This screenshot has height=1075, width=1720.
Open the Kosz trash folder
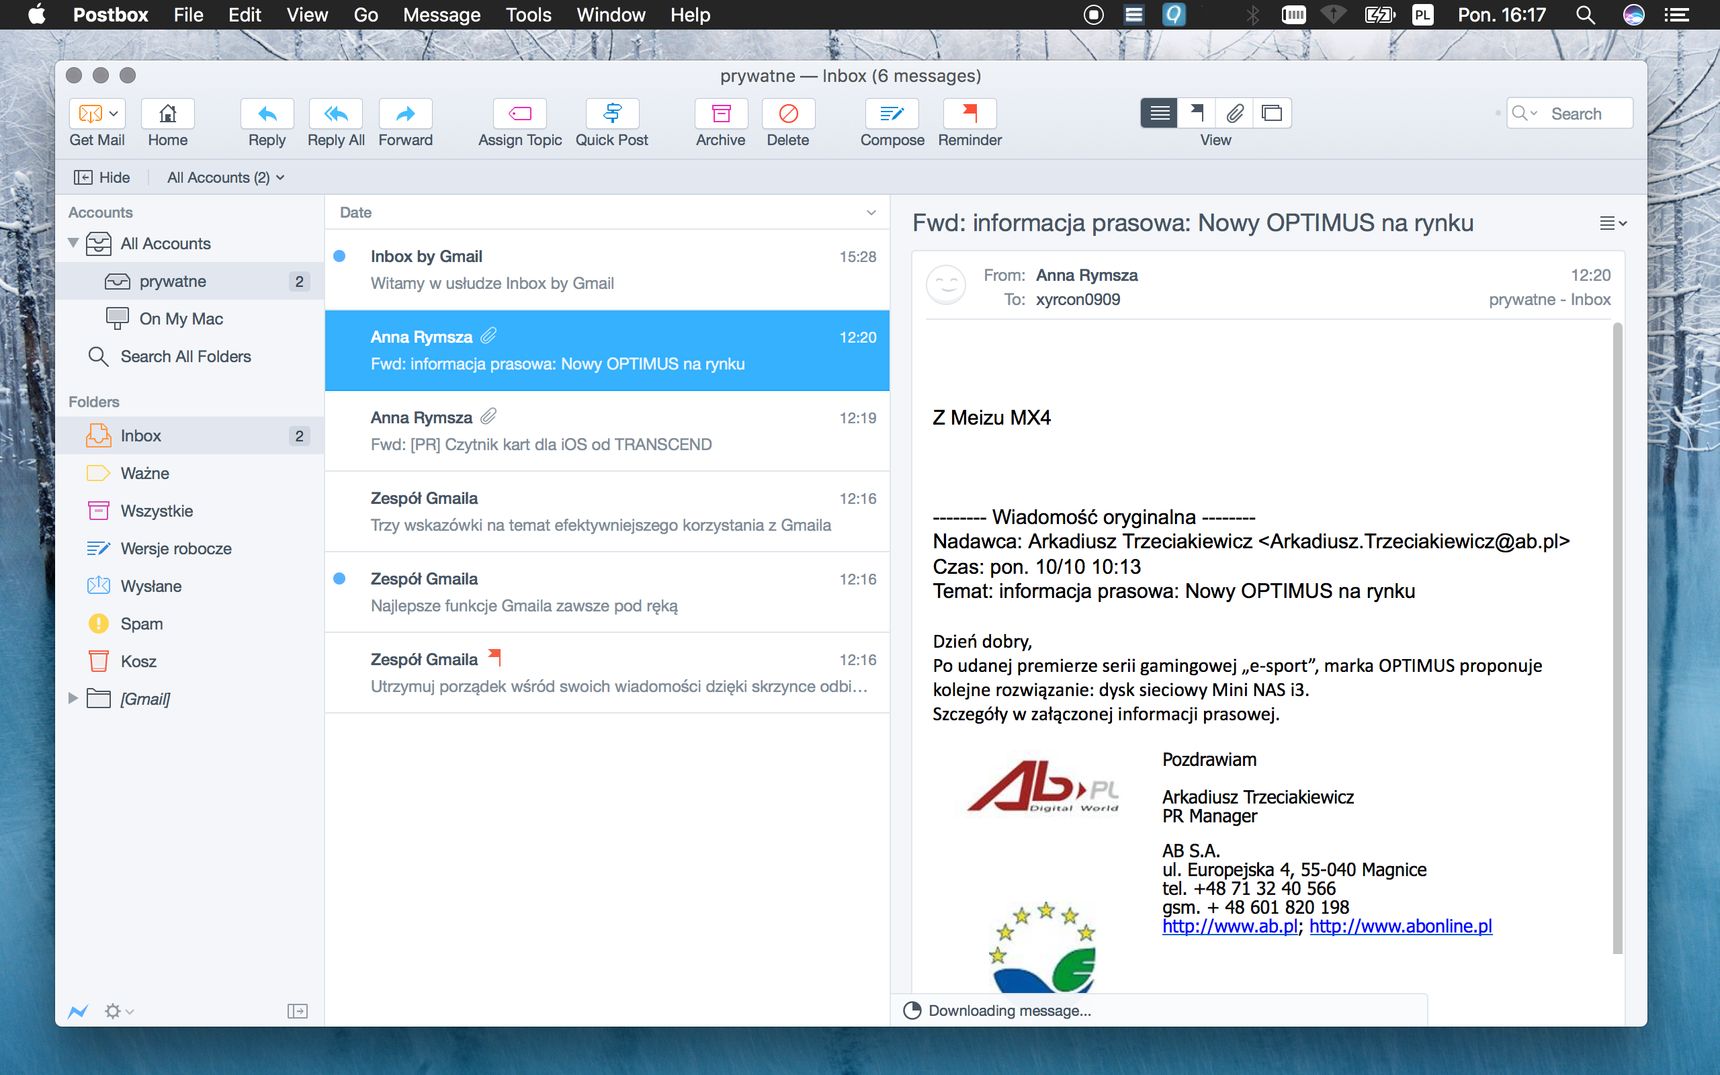(190, 661)
